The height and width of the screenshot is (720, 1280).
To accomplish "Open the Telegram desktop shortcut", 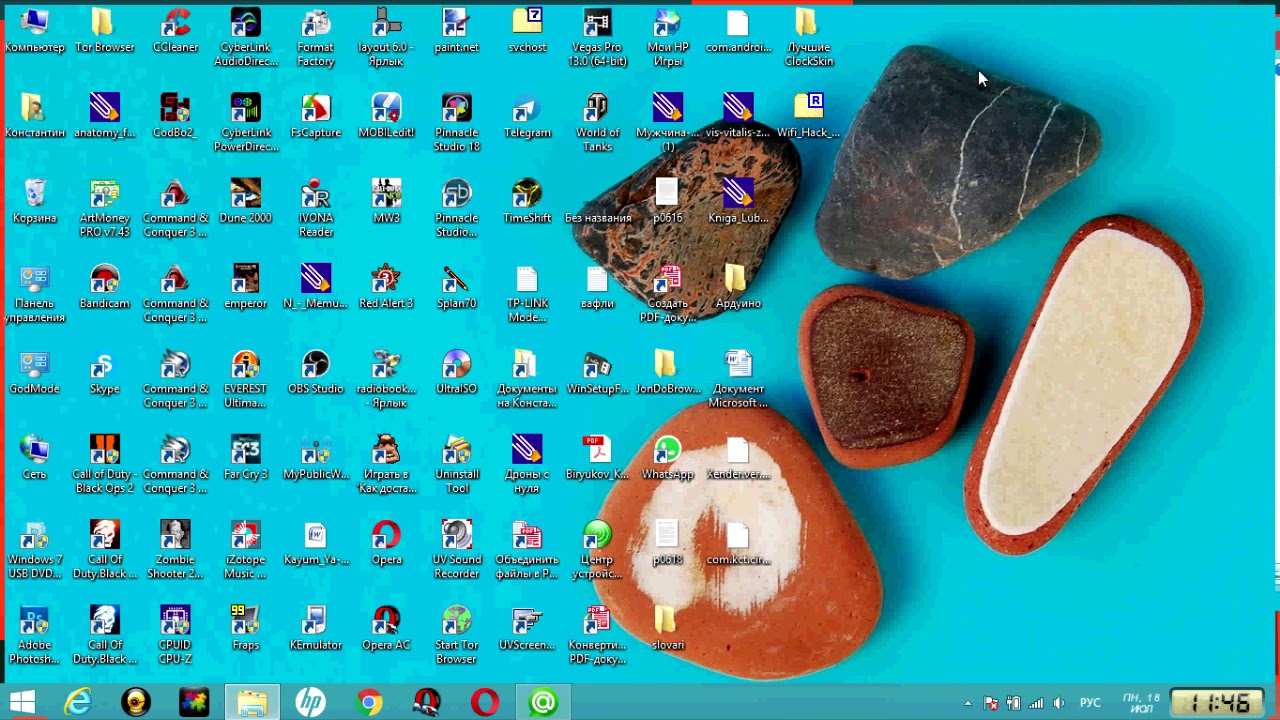I will point(527,116).
